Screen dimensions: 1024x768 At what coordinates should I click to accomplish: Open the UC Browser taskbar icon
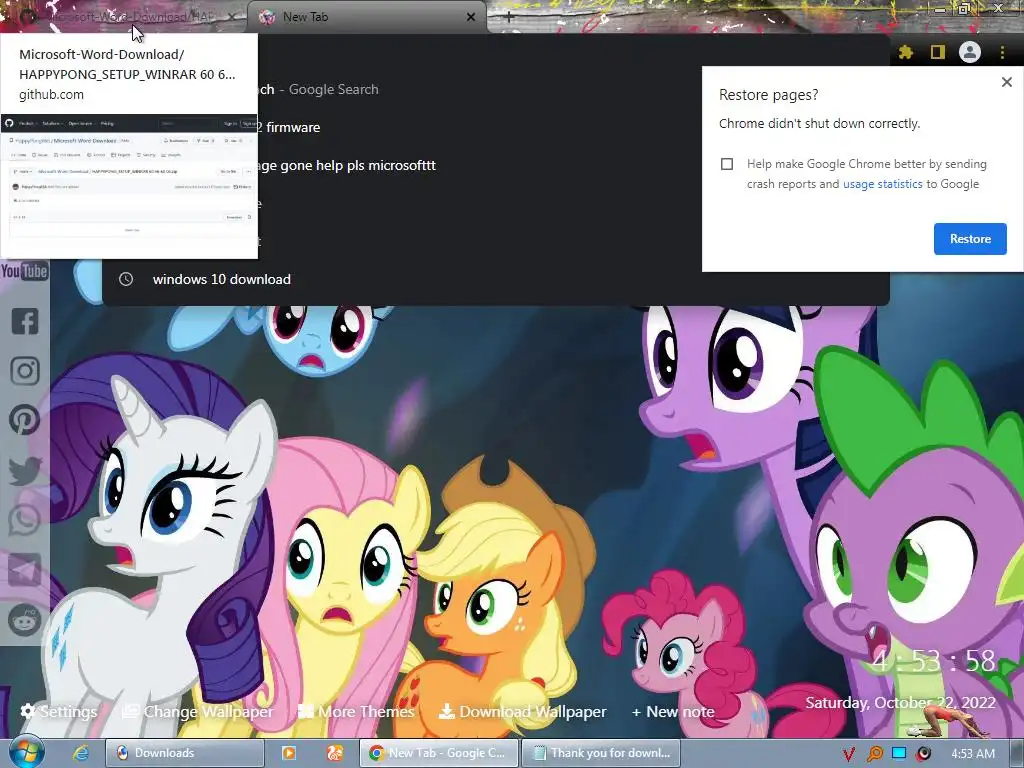[x=335, y=753]
